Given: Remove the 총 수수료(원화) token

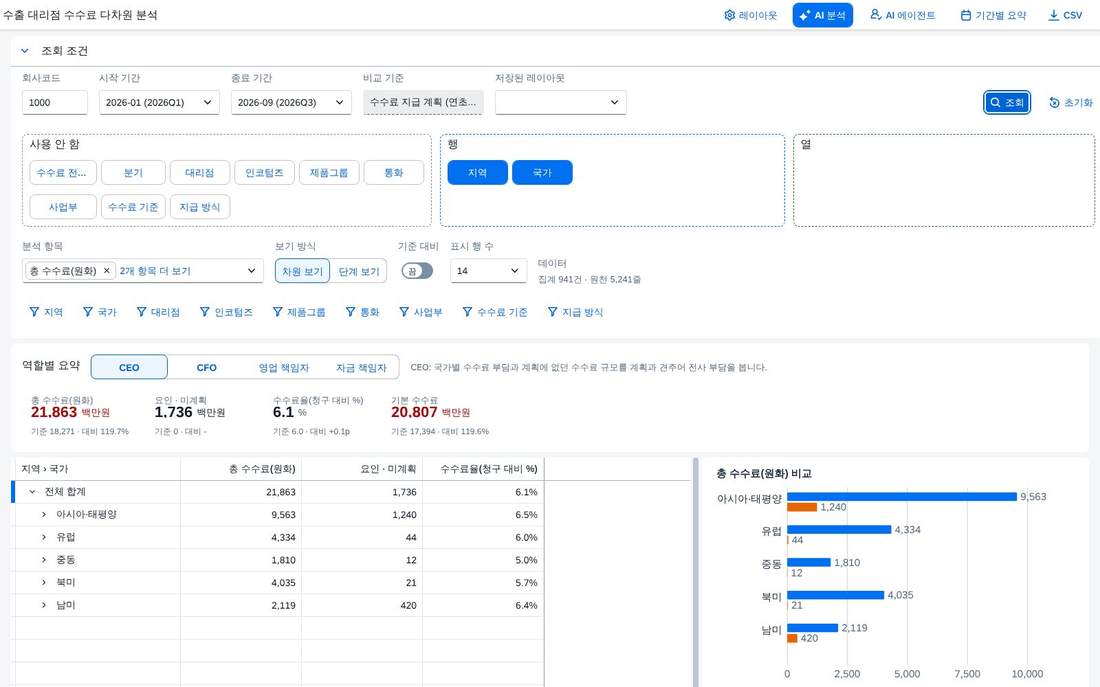Looking at the screenshot, I should click(107, 271).
